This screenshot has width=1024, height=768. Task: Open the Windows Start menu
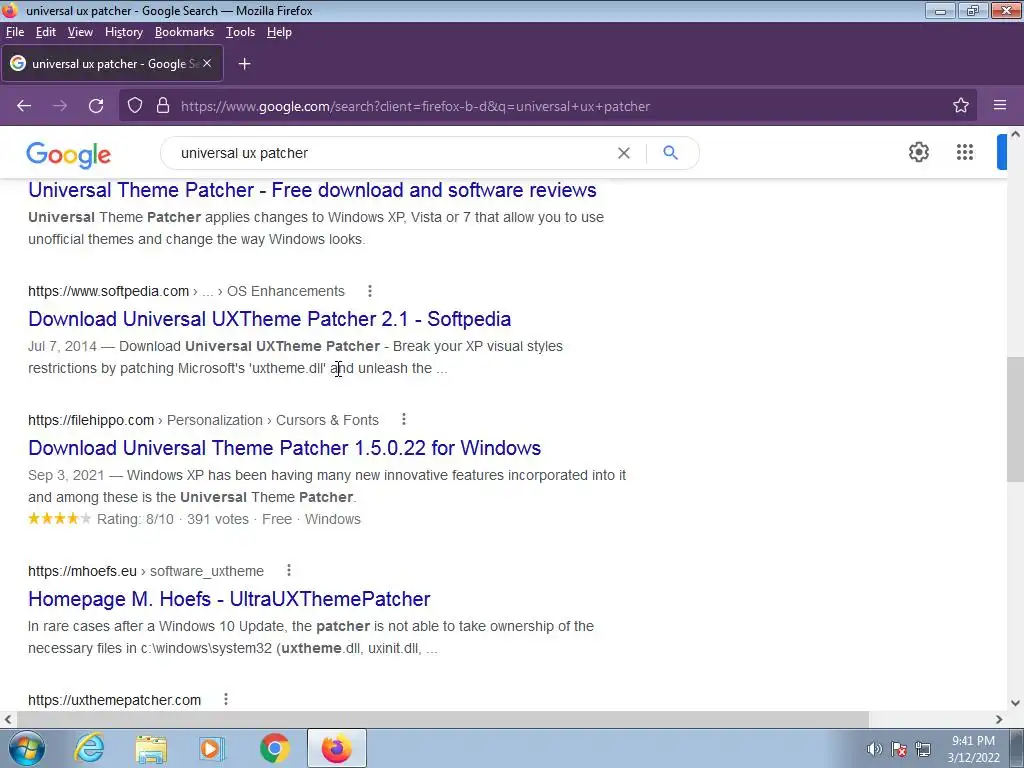coord(26,748)
